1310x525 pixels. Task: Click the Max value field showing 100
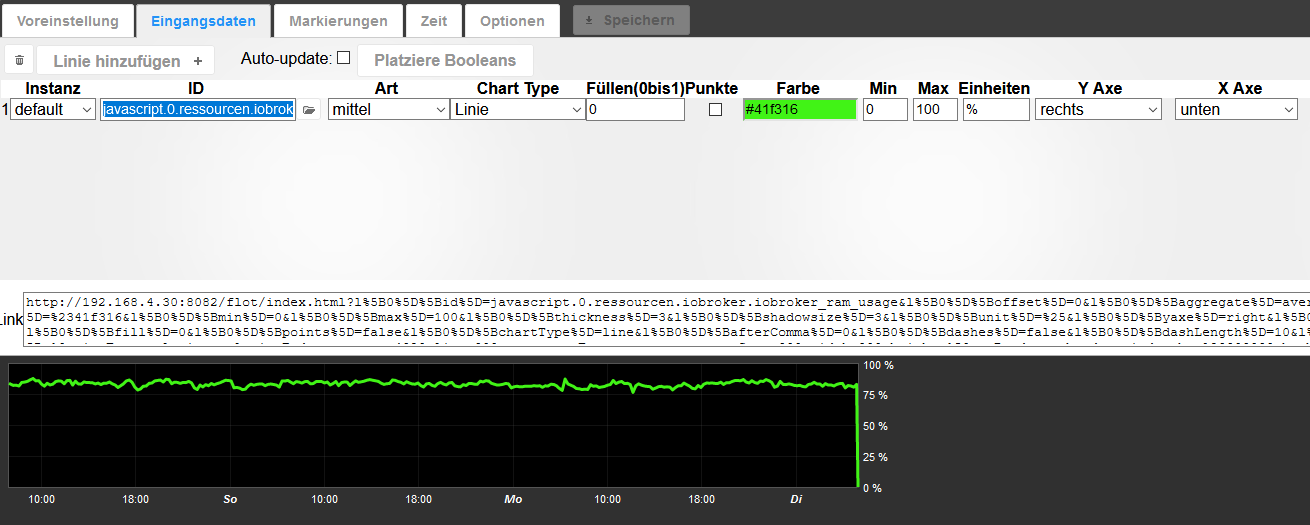coord(935,109)
